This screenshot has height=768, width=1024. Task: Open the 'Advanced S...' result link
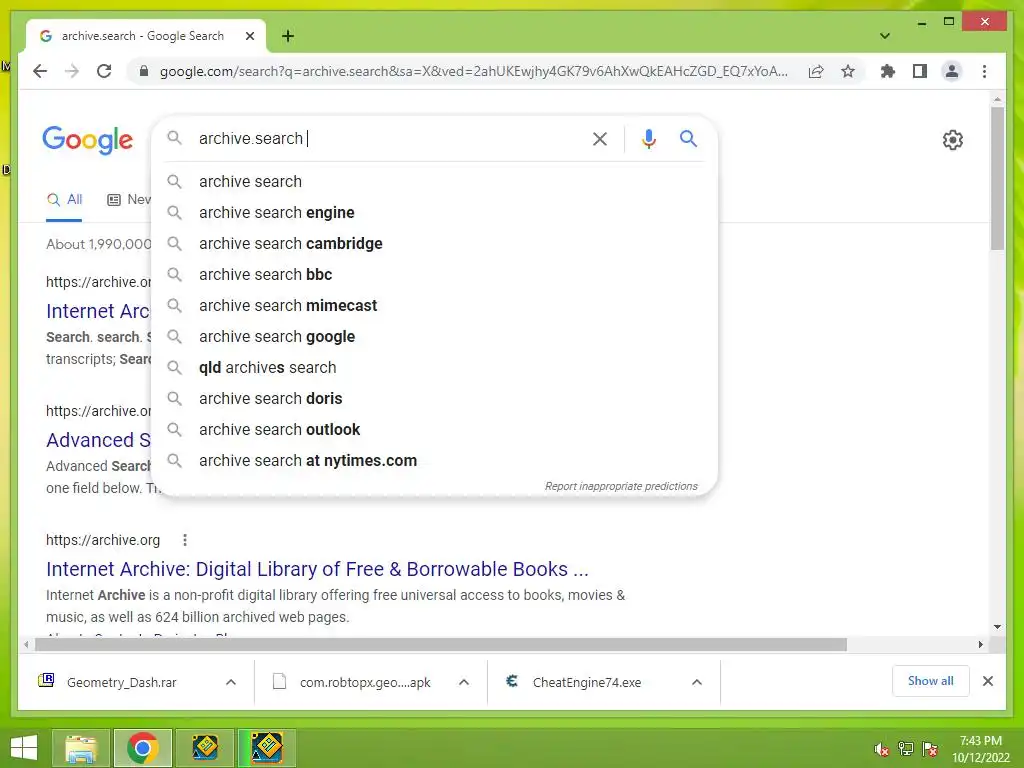coord(98,440)
